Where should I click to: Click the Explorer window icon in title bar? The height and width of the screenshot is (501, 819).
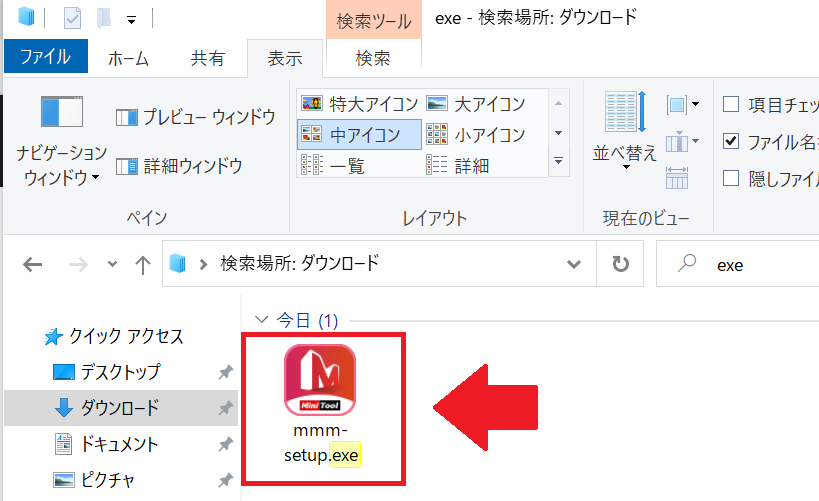click(26, 17)
